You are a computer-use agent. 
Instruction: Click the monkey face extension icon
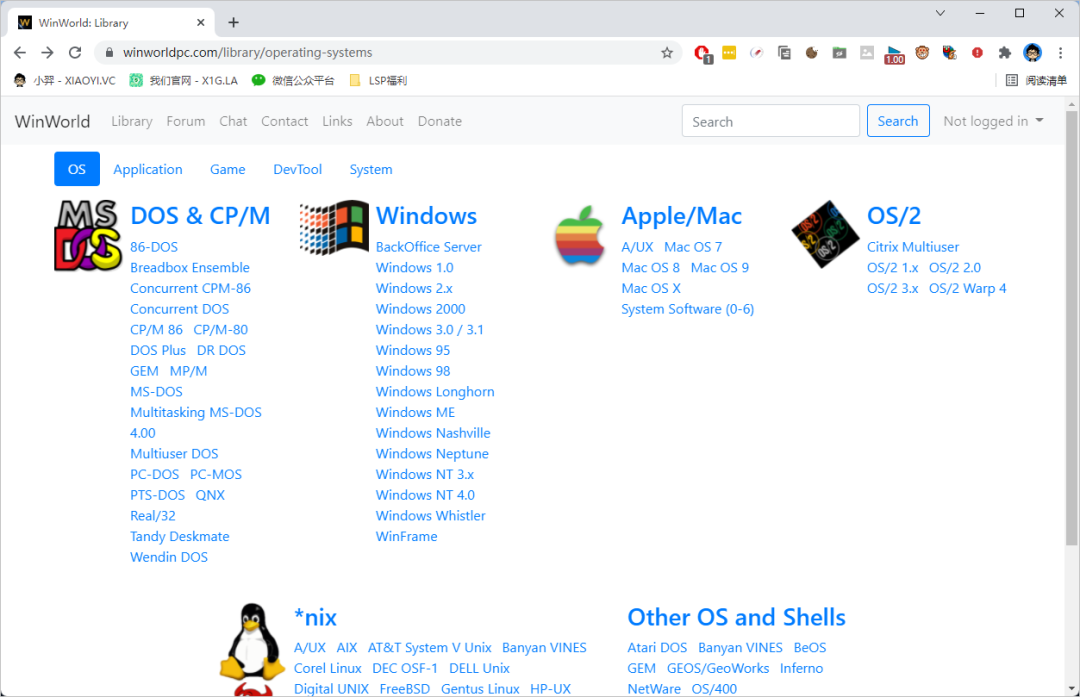(922, 53)
